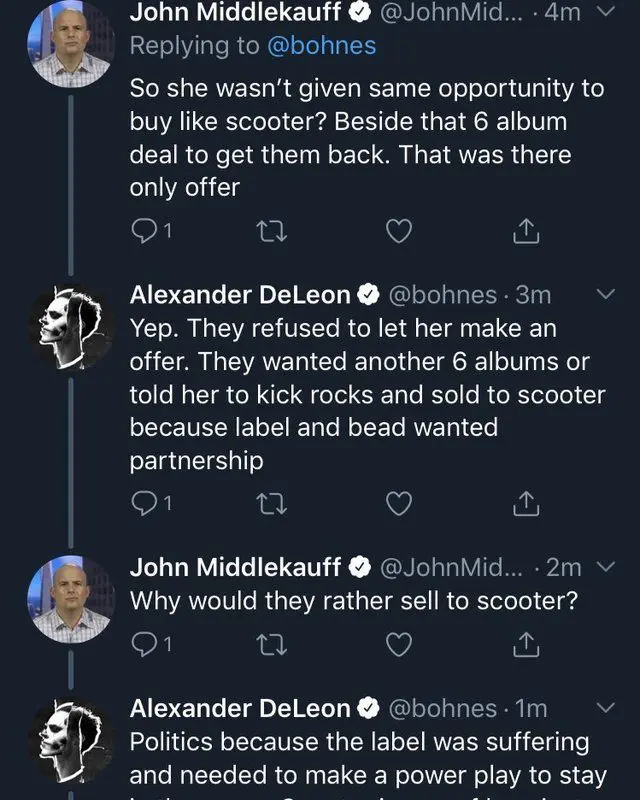
Task: Reply to John's first tweet about 6 album deal
Action: point(144,232)
